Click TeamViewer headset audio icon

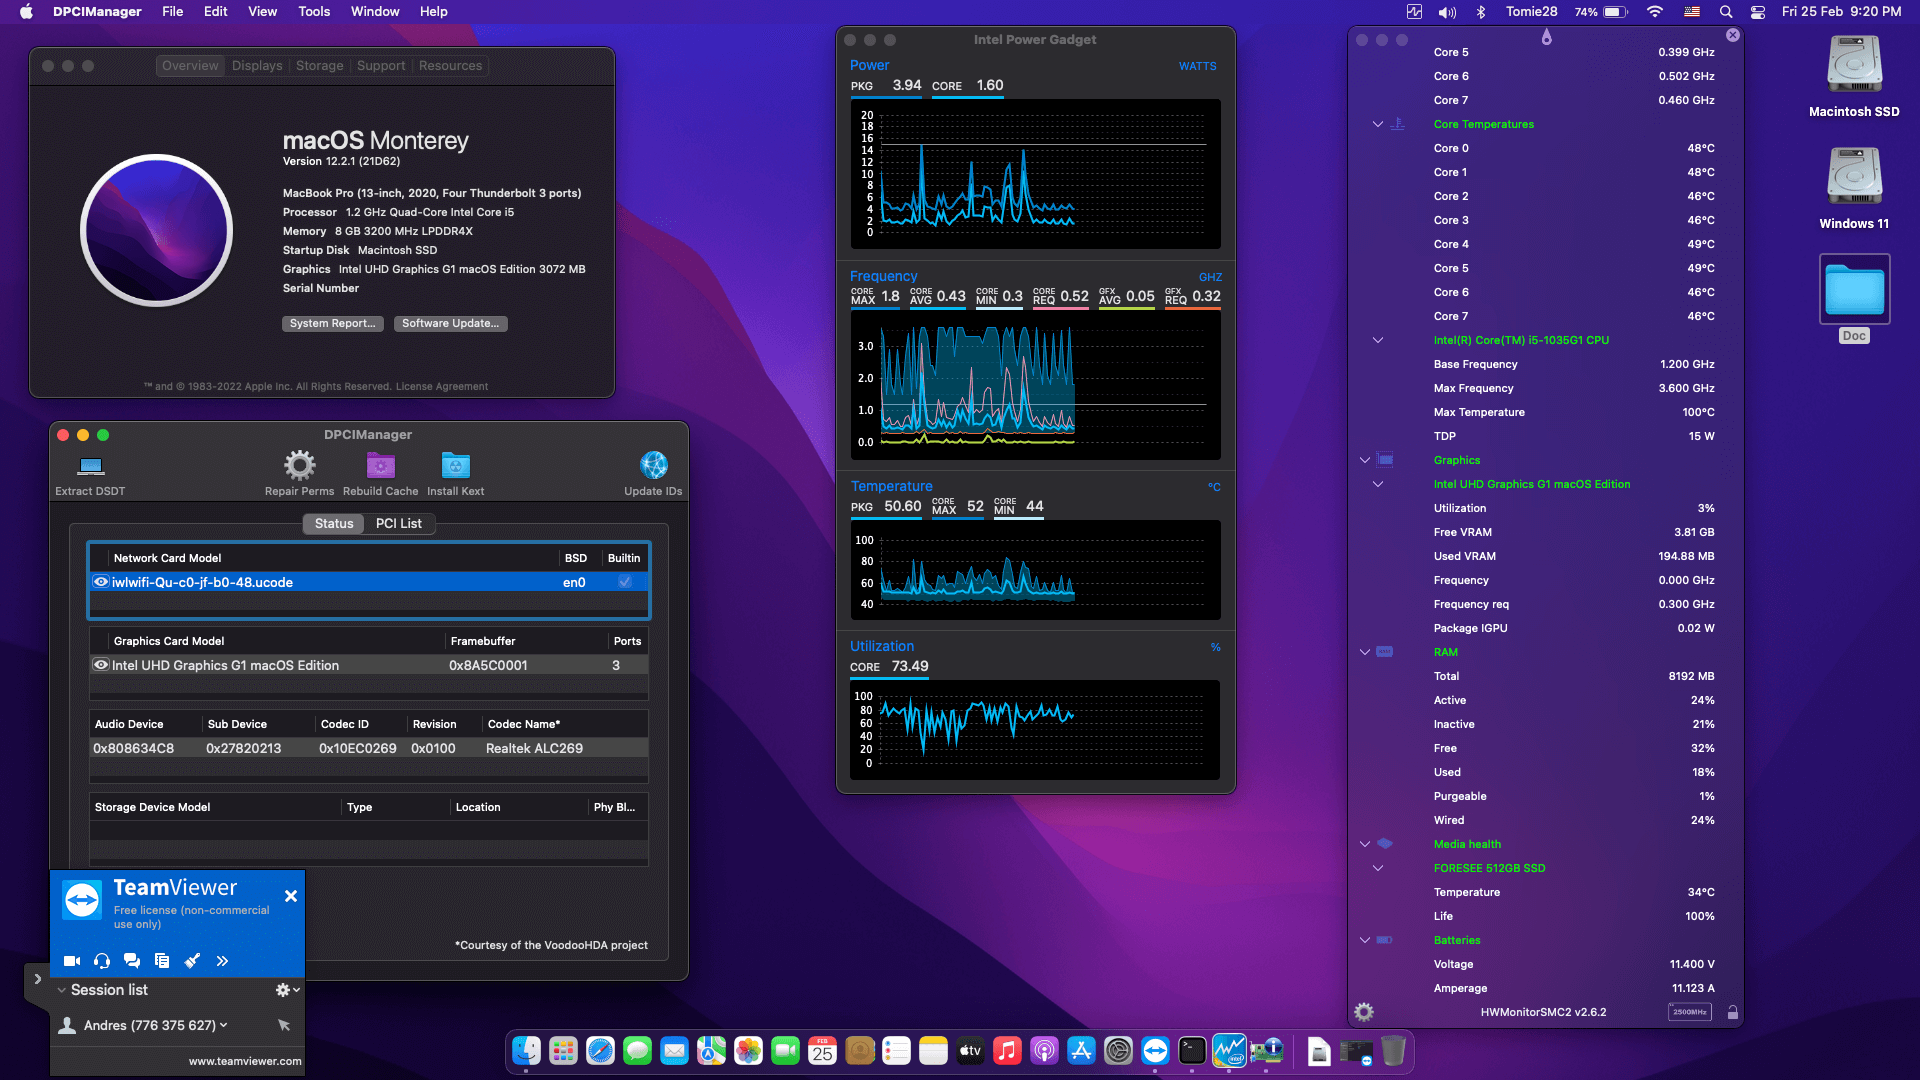coord(102,961)
